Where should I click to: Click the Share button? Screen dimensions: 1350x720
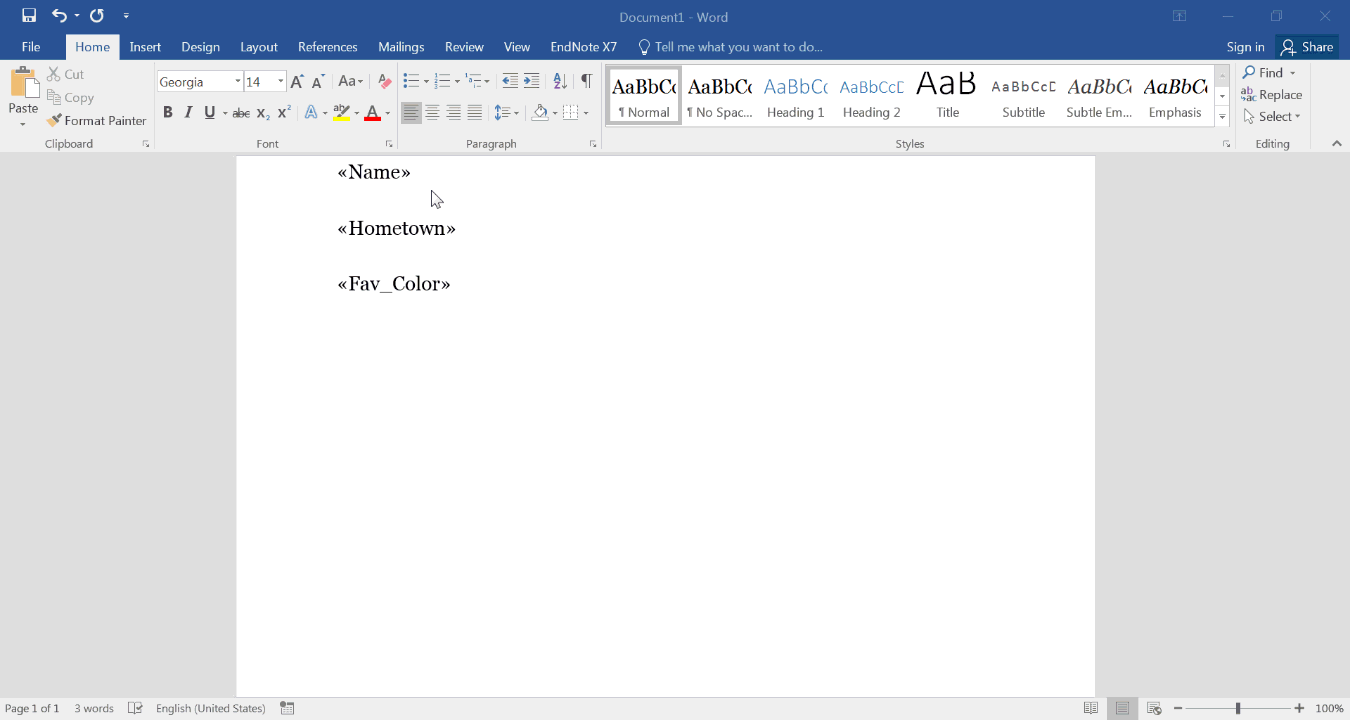[x=1307, y=47]
